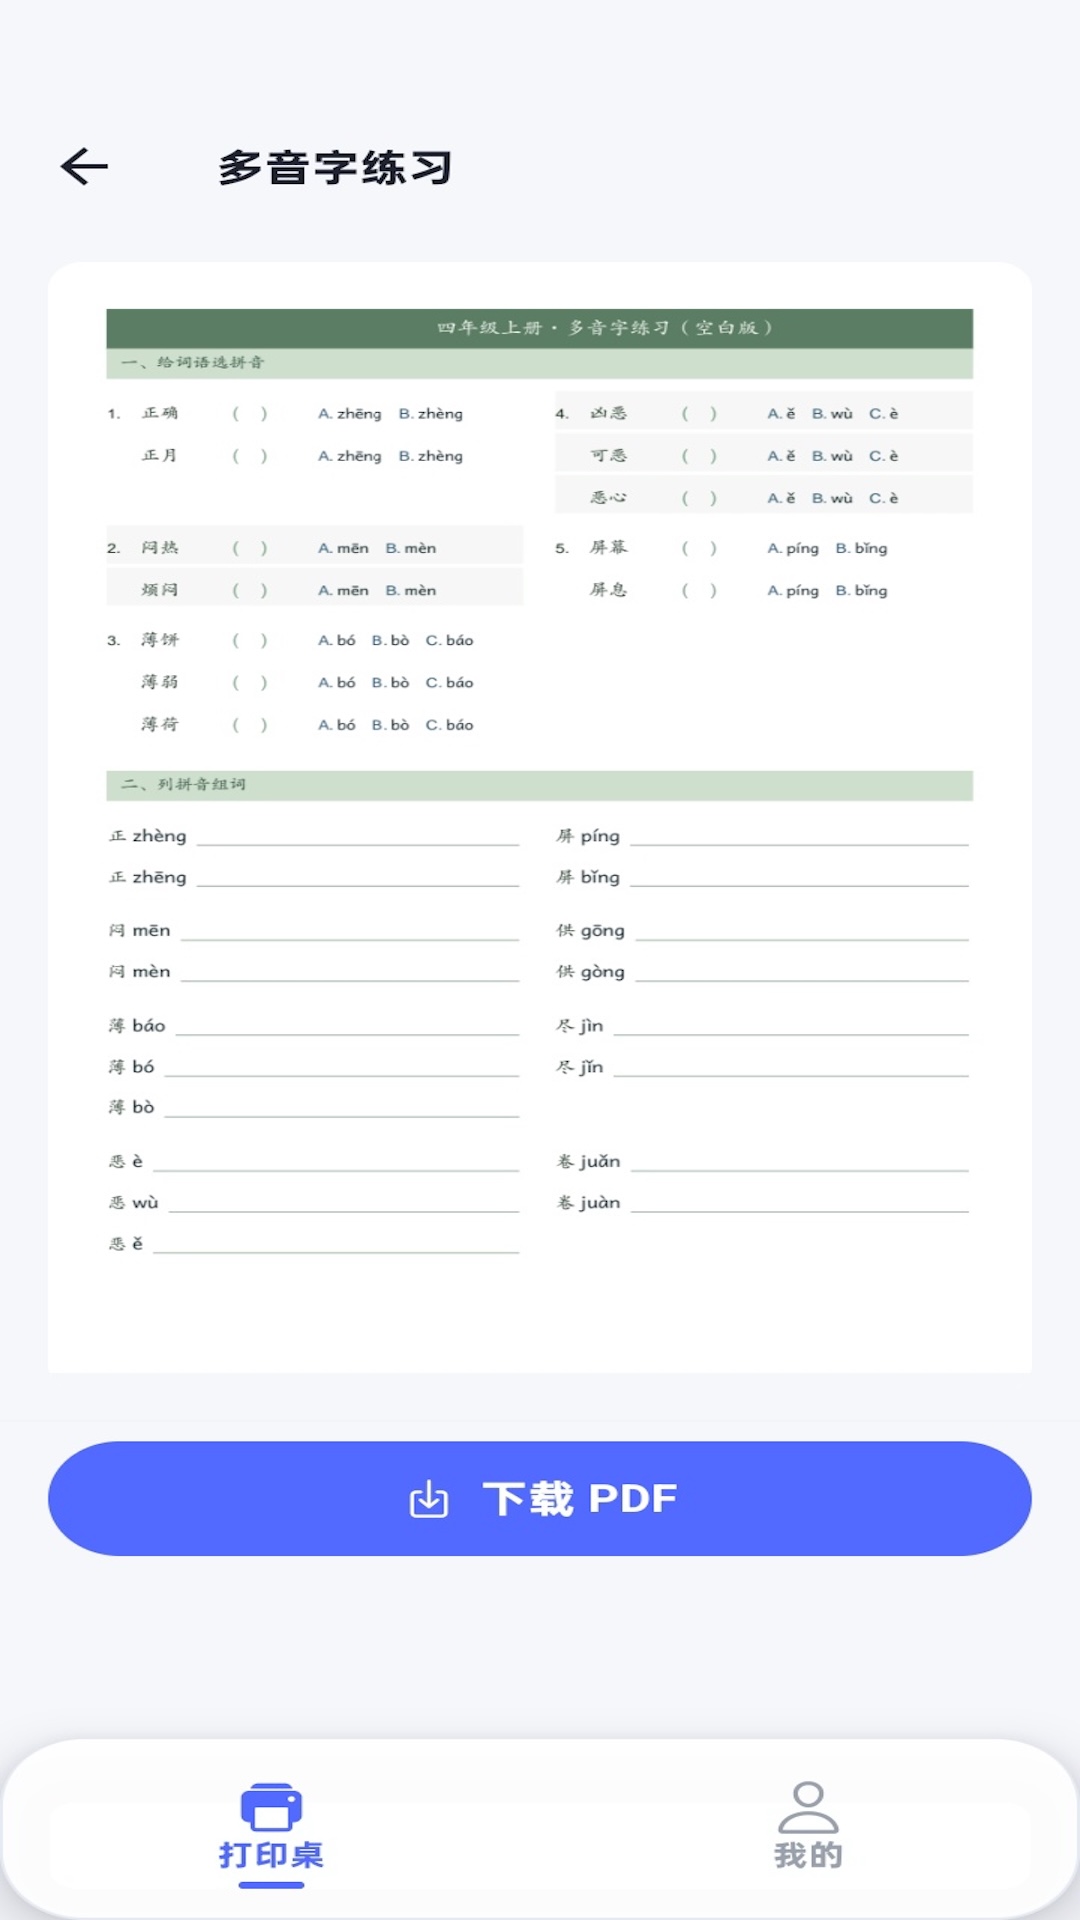Image resolution: width=1080 pixels, height=1920 pixels.
Task: Click the answer bracket beside 闷热
Action: click(250, 548)
